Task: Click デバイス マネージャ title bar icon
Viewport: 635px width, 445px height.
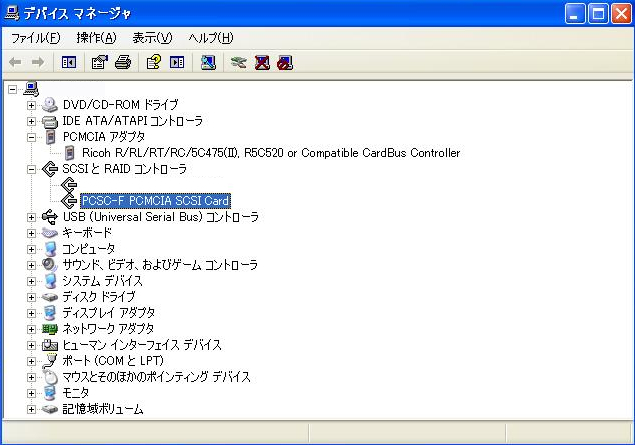Action: [12, 13]
